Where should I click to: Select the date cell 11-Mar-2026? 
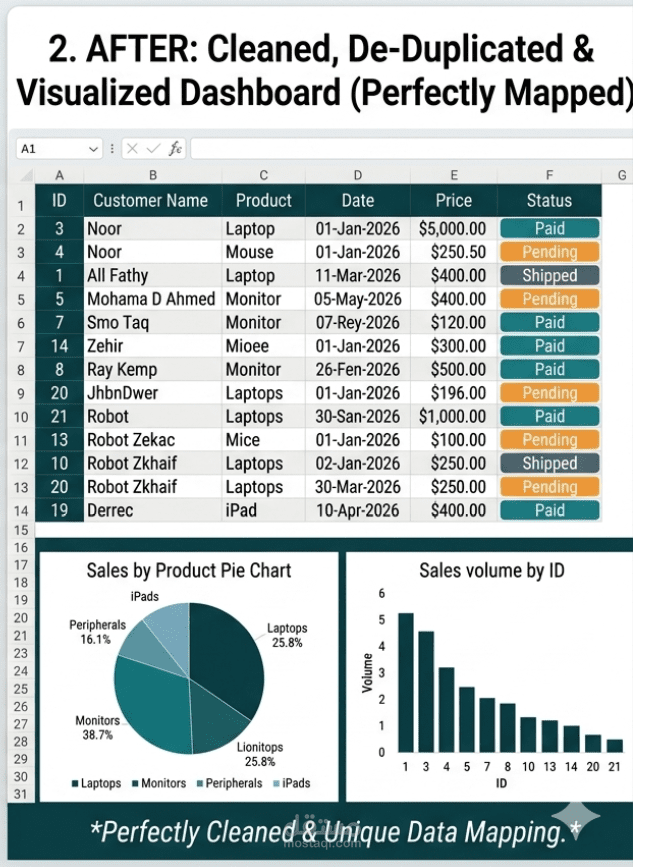click(358, 275)
